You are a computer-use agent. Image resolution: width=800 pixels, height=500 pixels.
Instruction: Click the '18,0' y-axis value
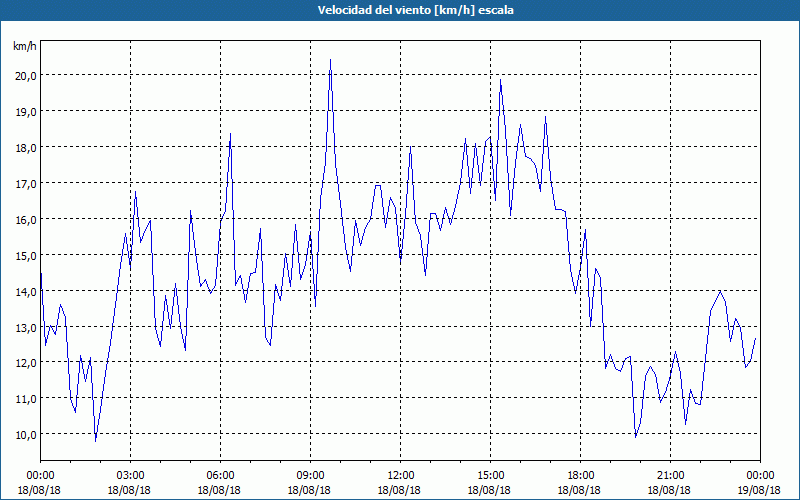tap(25, 147)
